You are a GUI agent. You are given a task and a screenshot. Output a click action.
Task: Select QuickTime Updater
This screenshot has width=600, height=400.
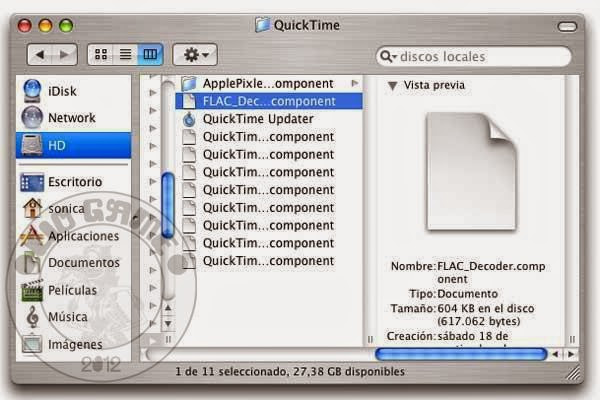[268, 119]
